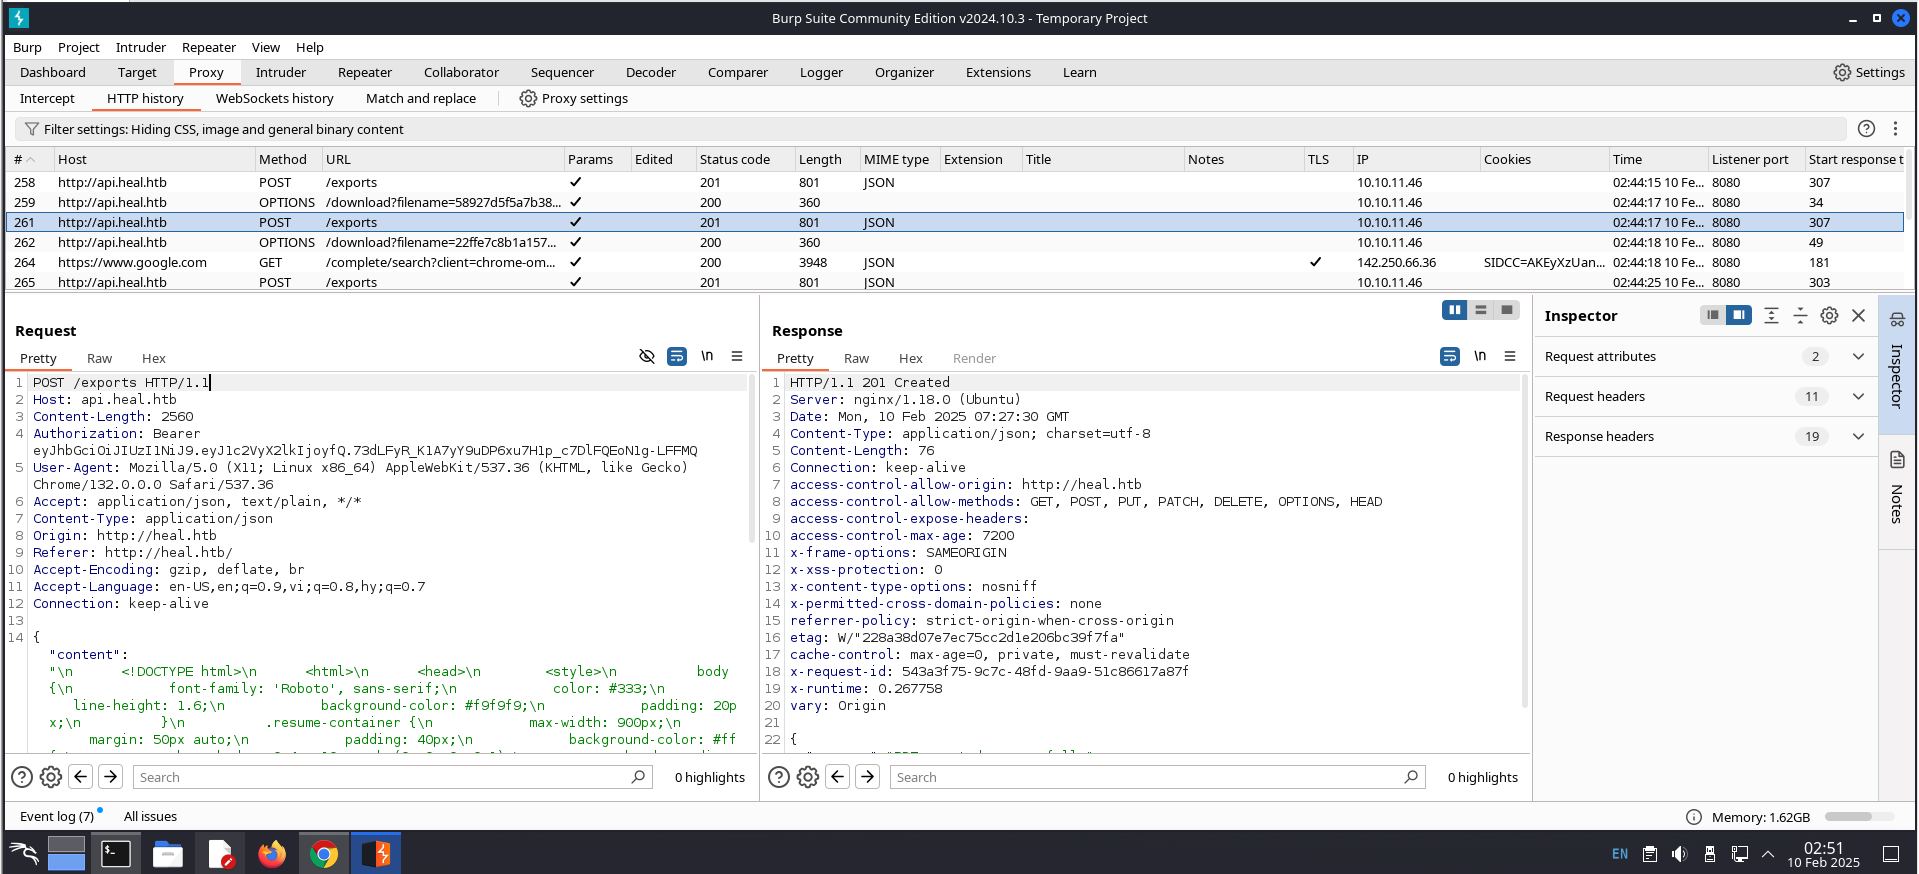Switch to the Repeater tab
Screen dimensions: 1919x874
[364, 72]
